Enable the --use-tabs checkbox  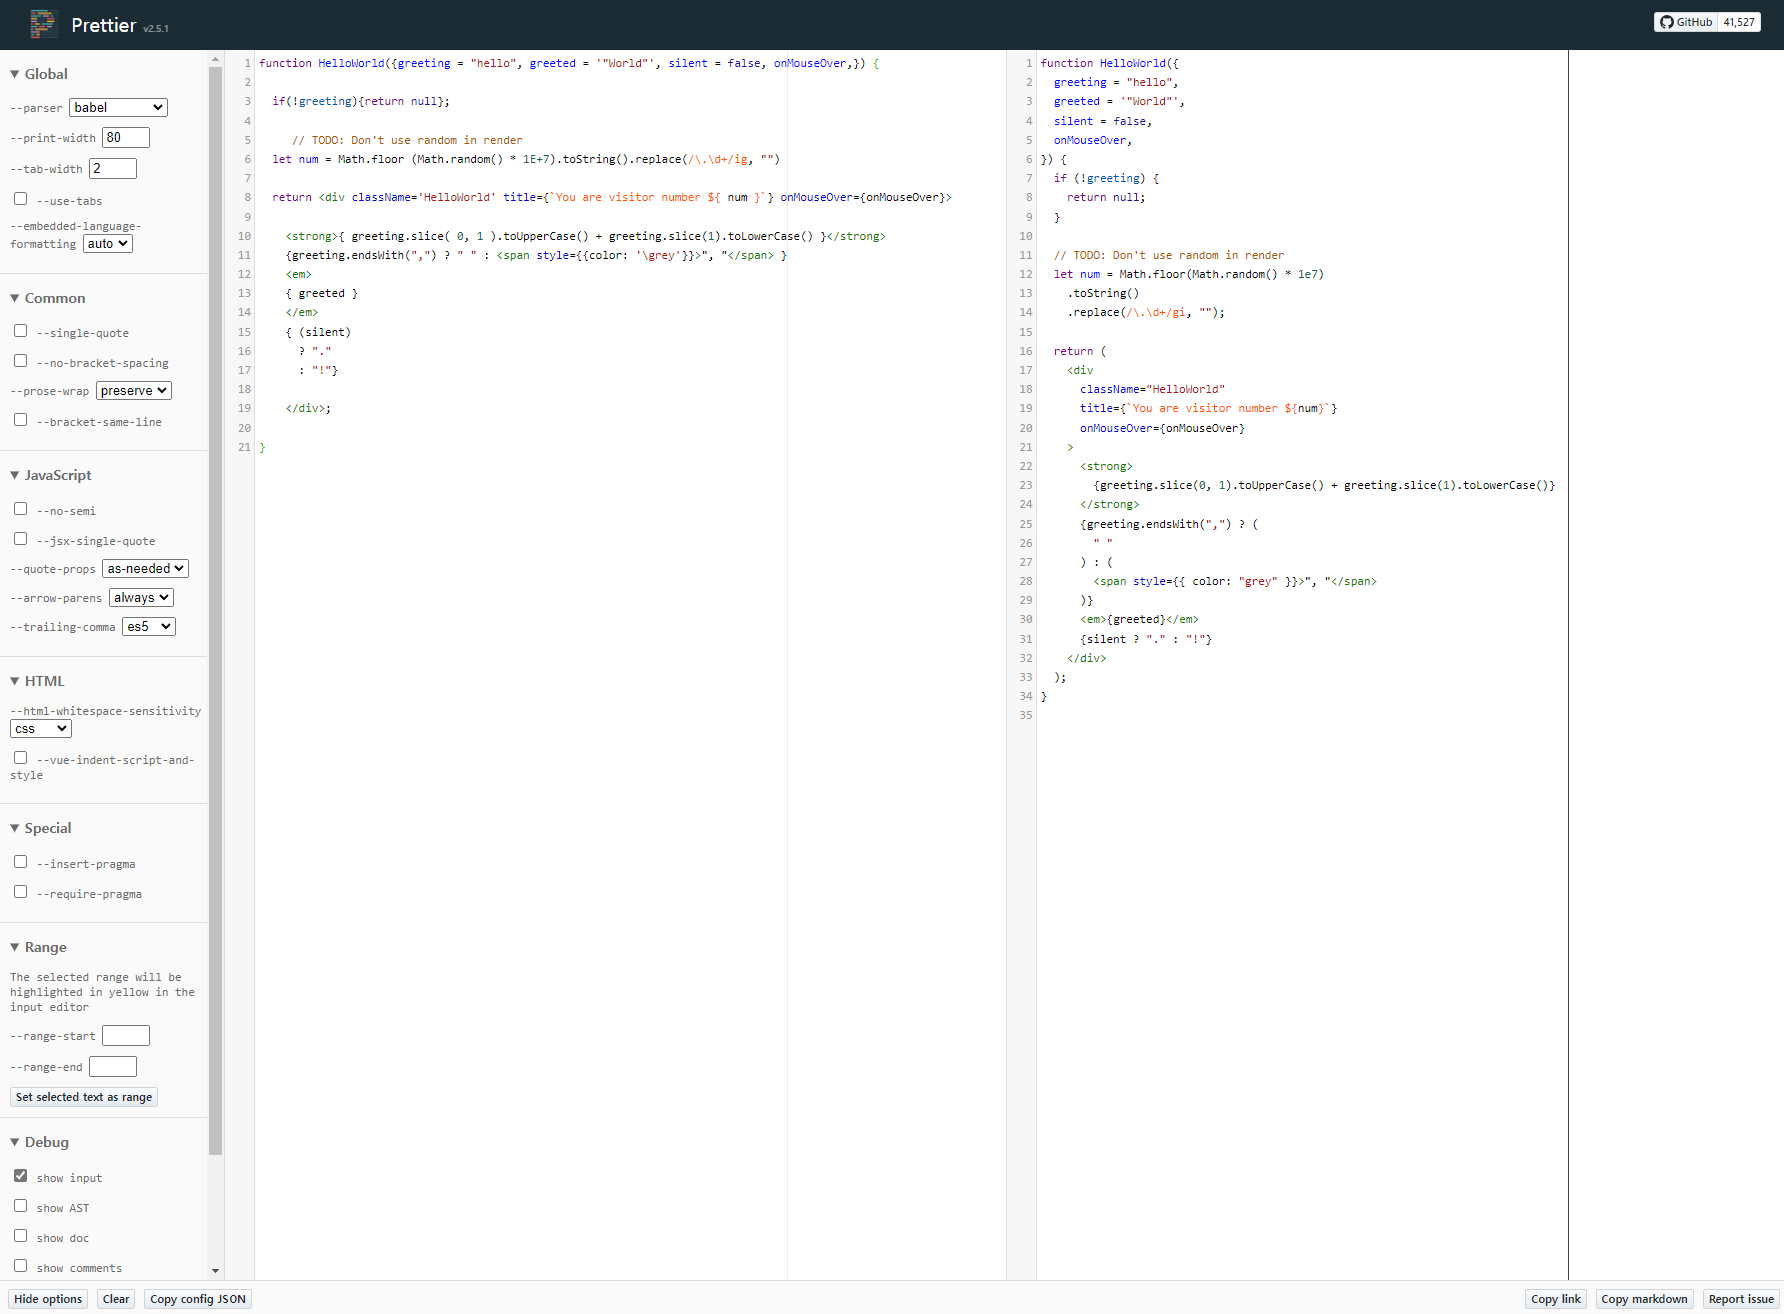20,199
